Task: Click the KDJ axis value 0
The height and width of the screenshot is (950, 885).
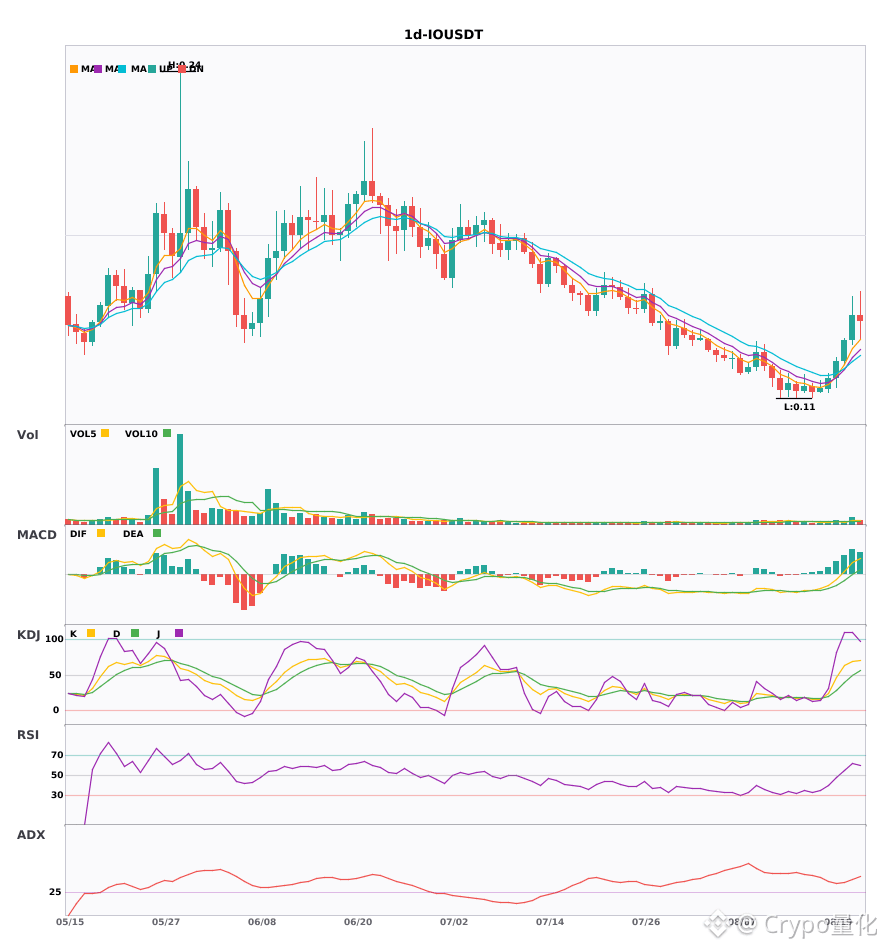Action: pos(56,710)
